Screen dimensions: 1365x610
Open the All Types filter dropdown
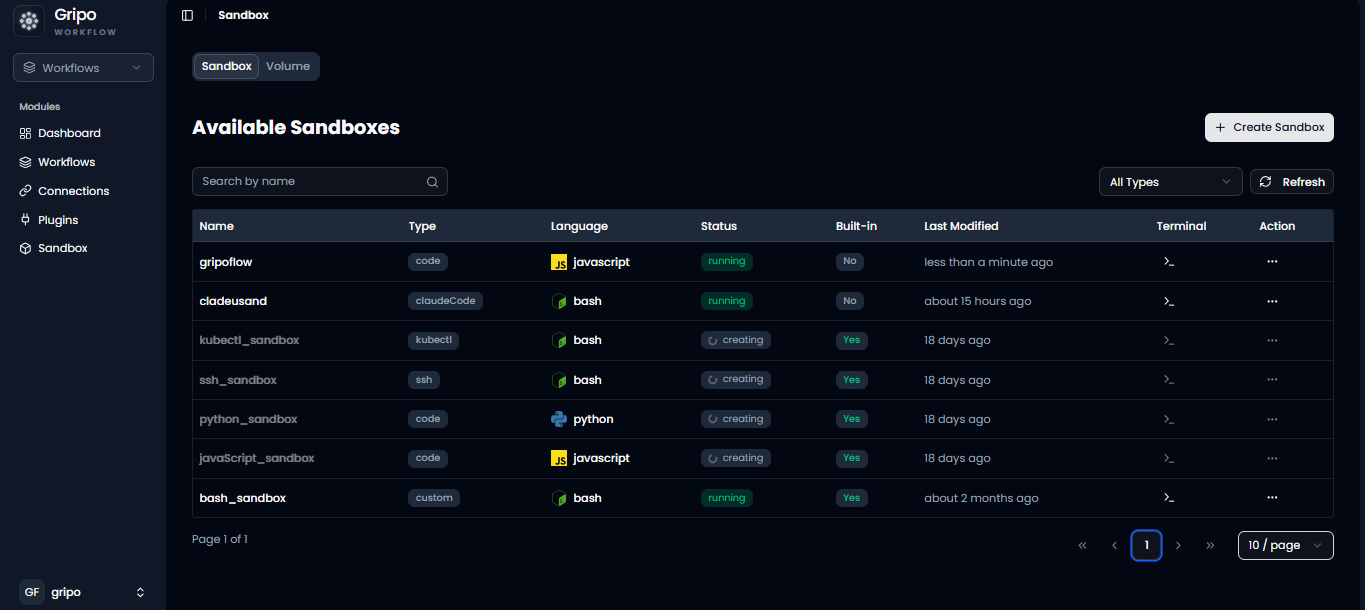click(x=1170, y=182)
